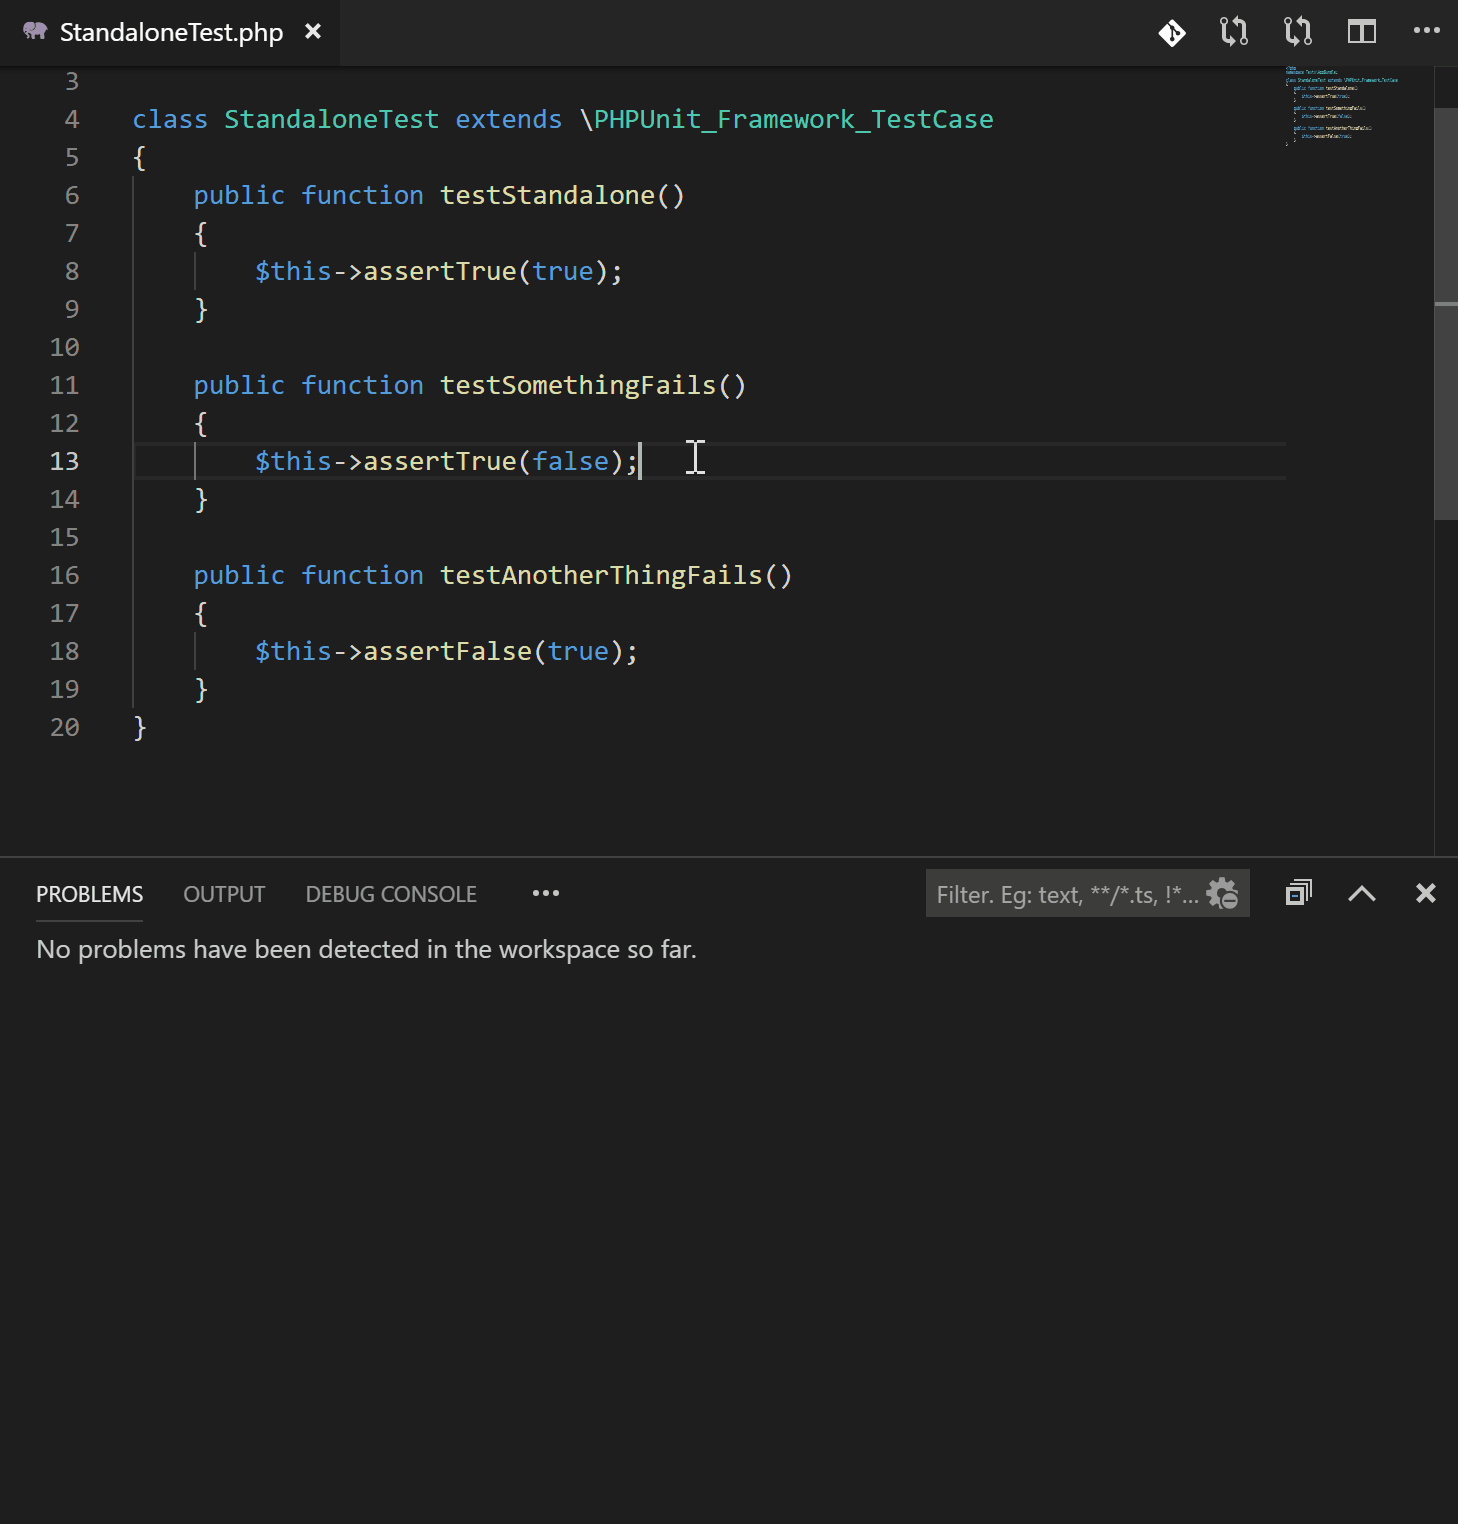Maximize panel size chevron up

[1362, 894]
